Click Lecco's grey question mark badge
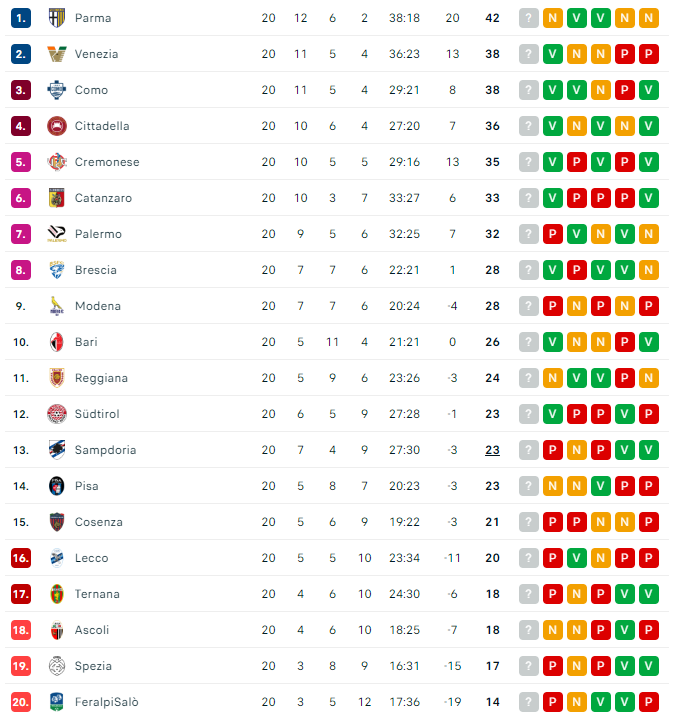Screen dimensions: 678x718 [529, 558]
